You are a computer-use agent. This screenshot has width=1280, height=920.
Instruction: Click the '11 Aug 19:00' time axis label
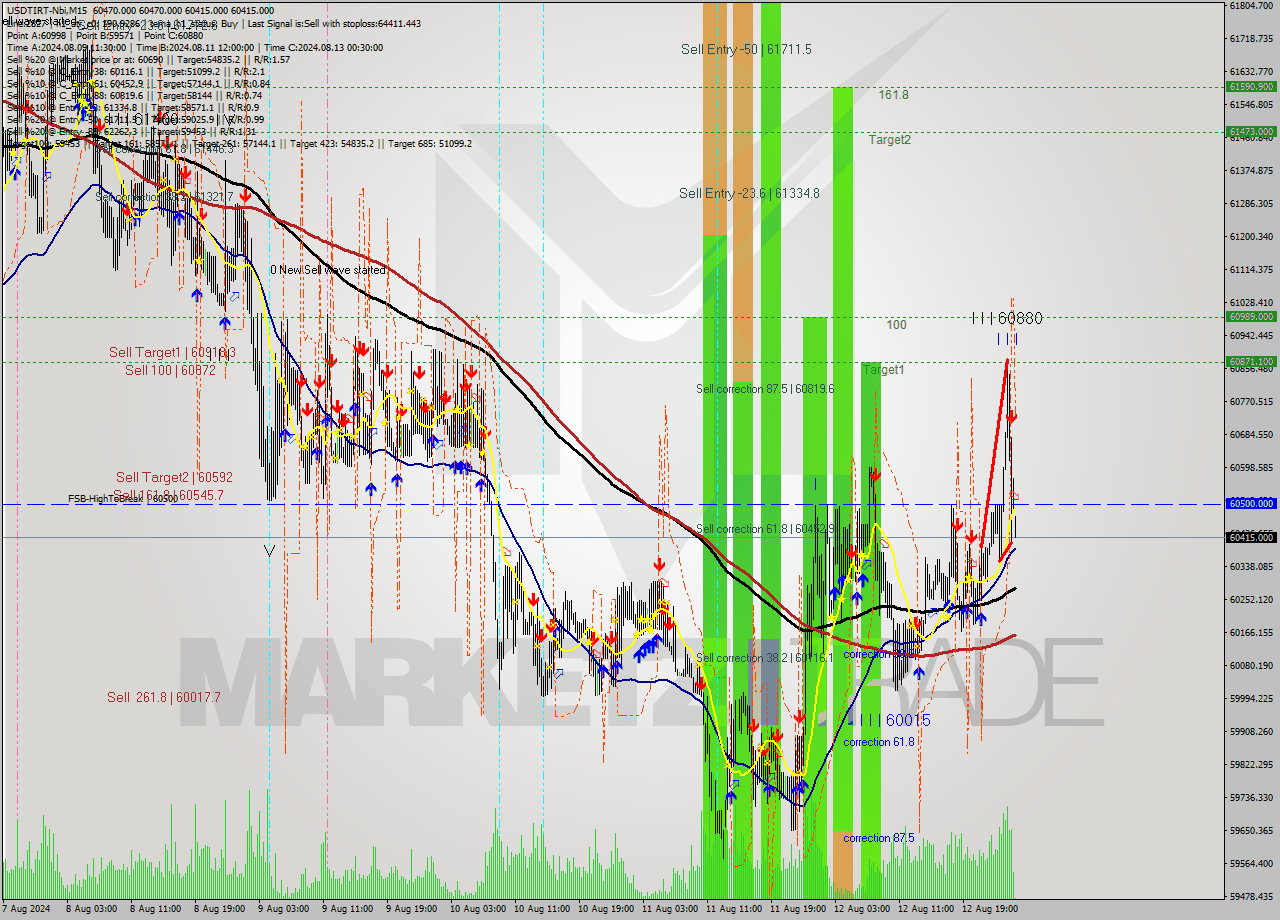coord(797,909)
